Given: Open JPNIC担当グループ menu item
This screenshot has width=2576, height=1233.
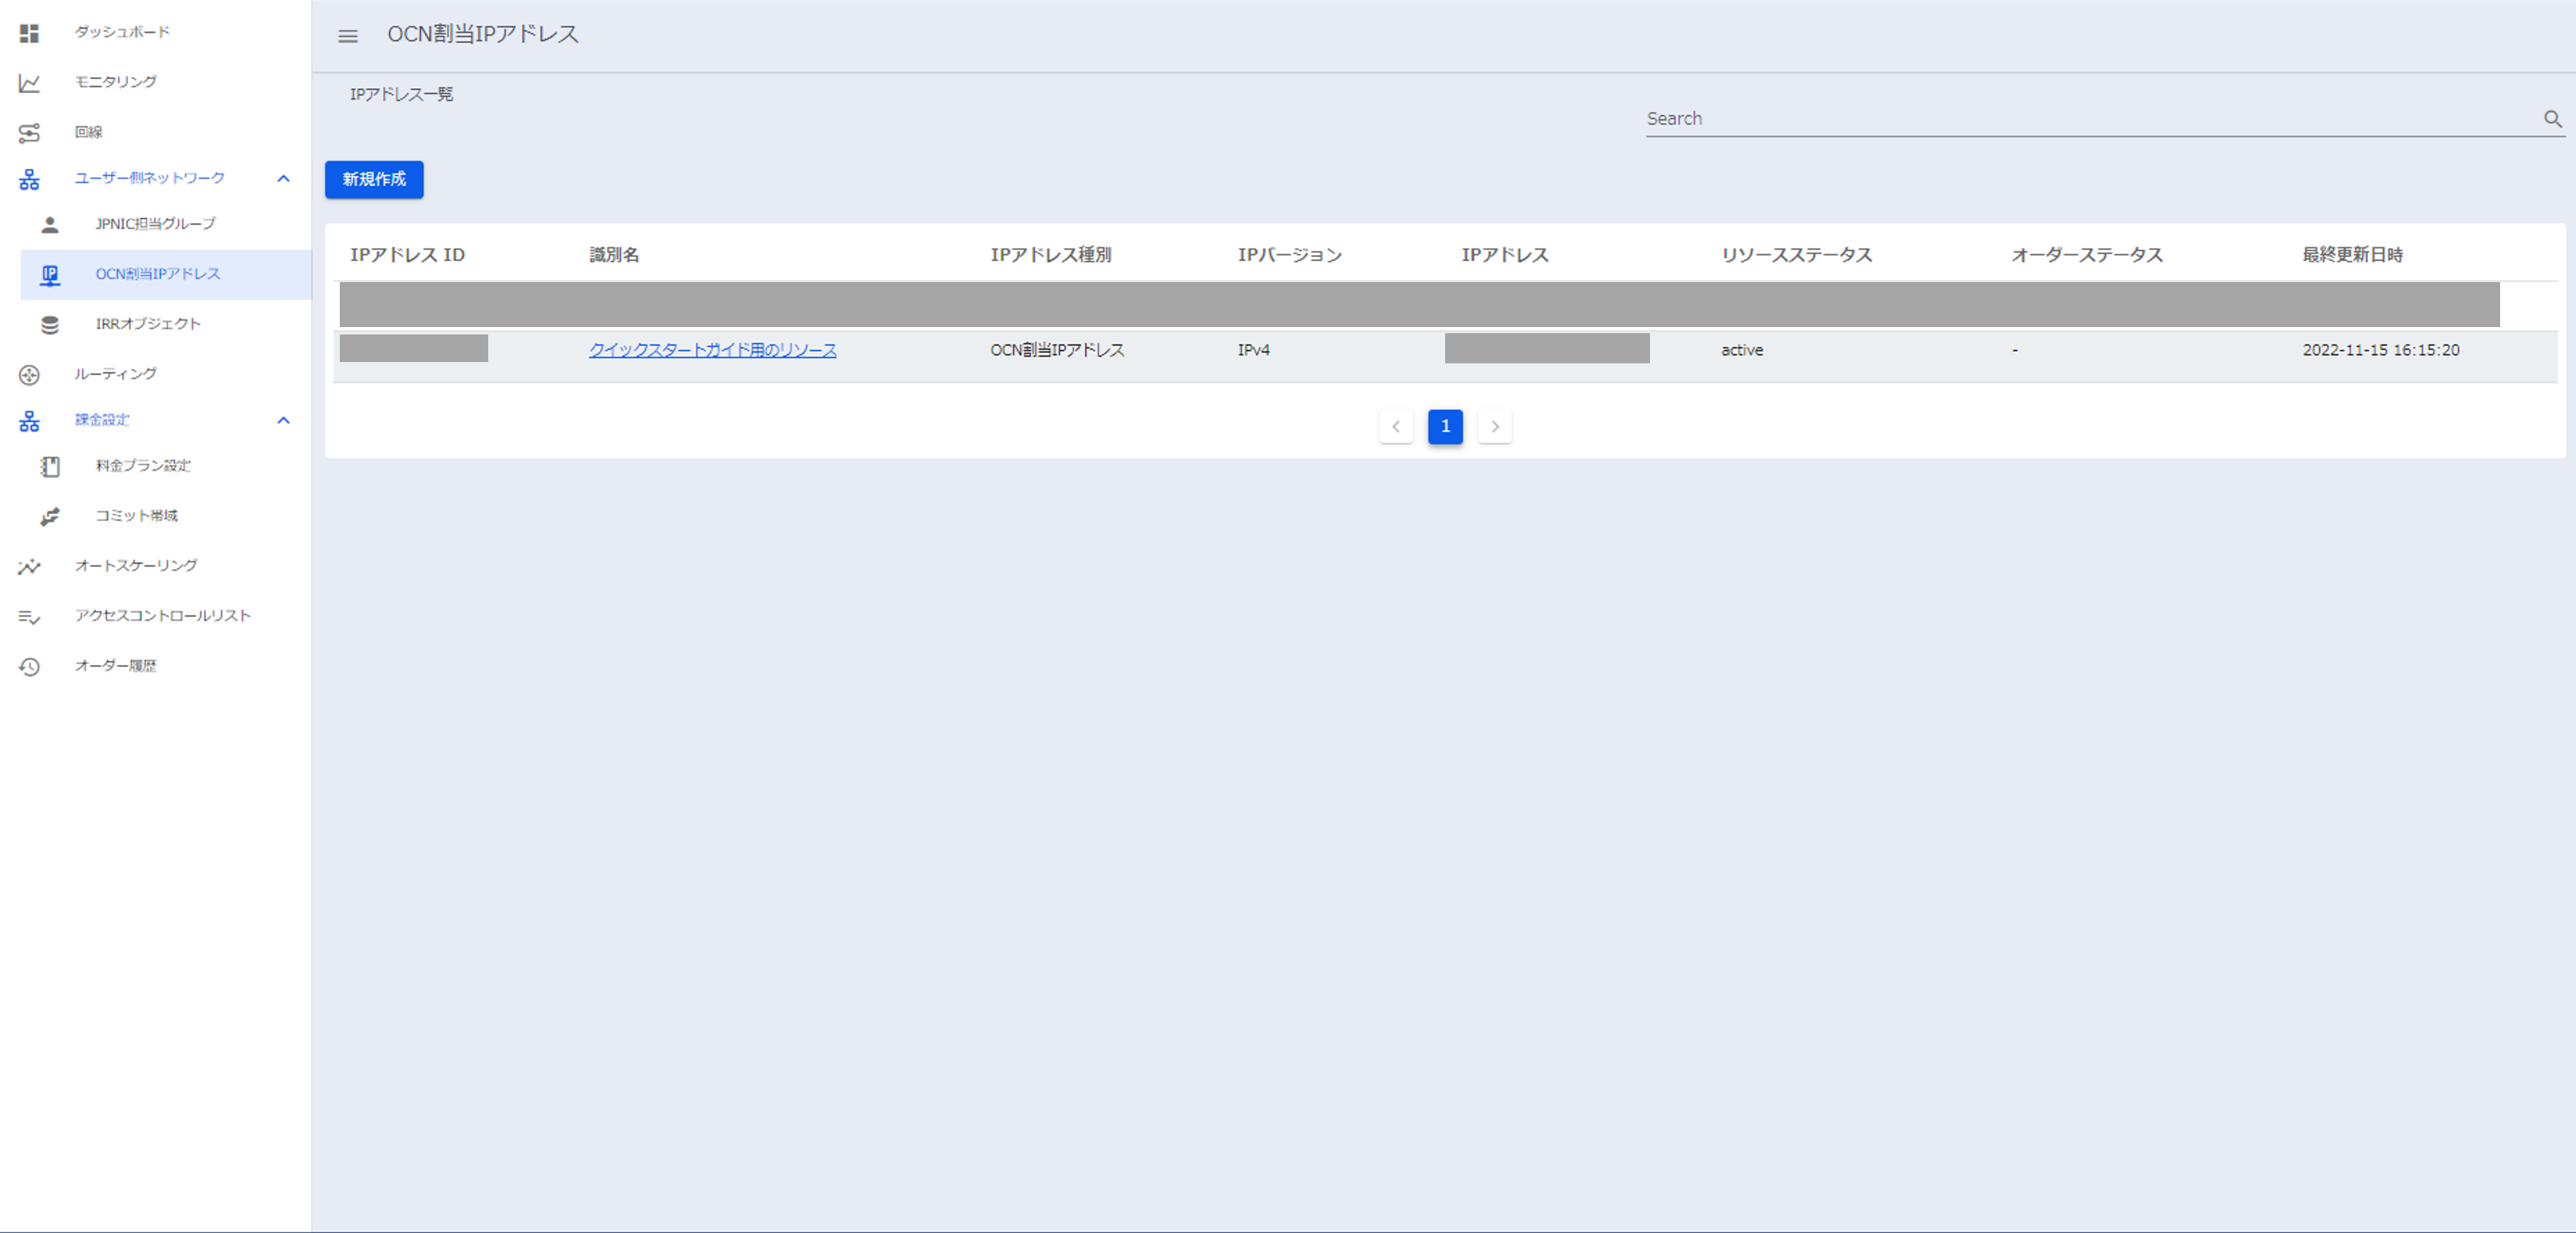Looking at the screenshot, I should pyautogui.click(x=155, y=224).
